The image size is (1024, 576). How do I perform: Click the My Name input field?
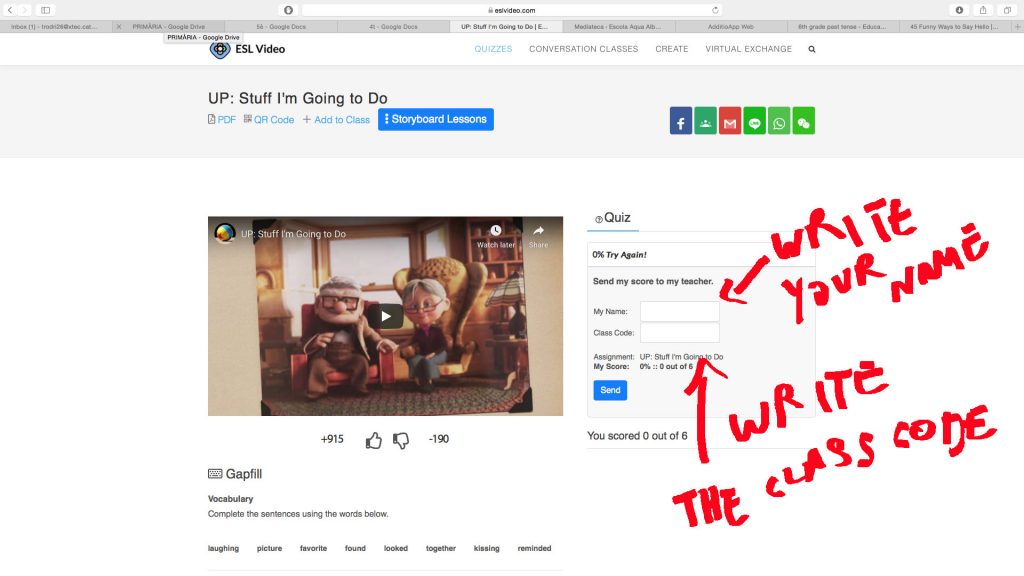tap(679, 311)
